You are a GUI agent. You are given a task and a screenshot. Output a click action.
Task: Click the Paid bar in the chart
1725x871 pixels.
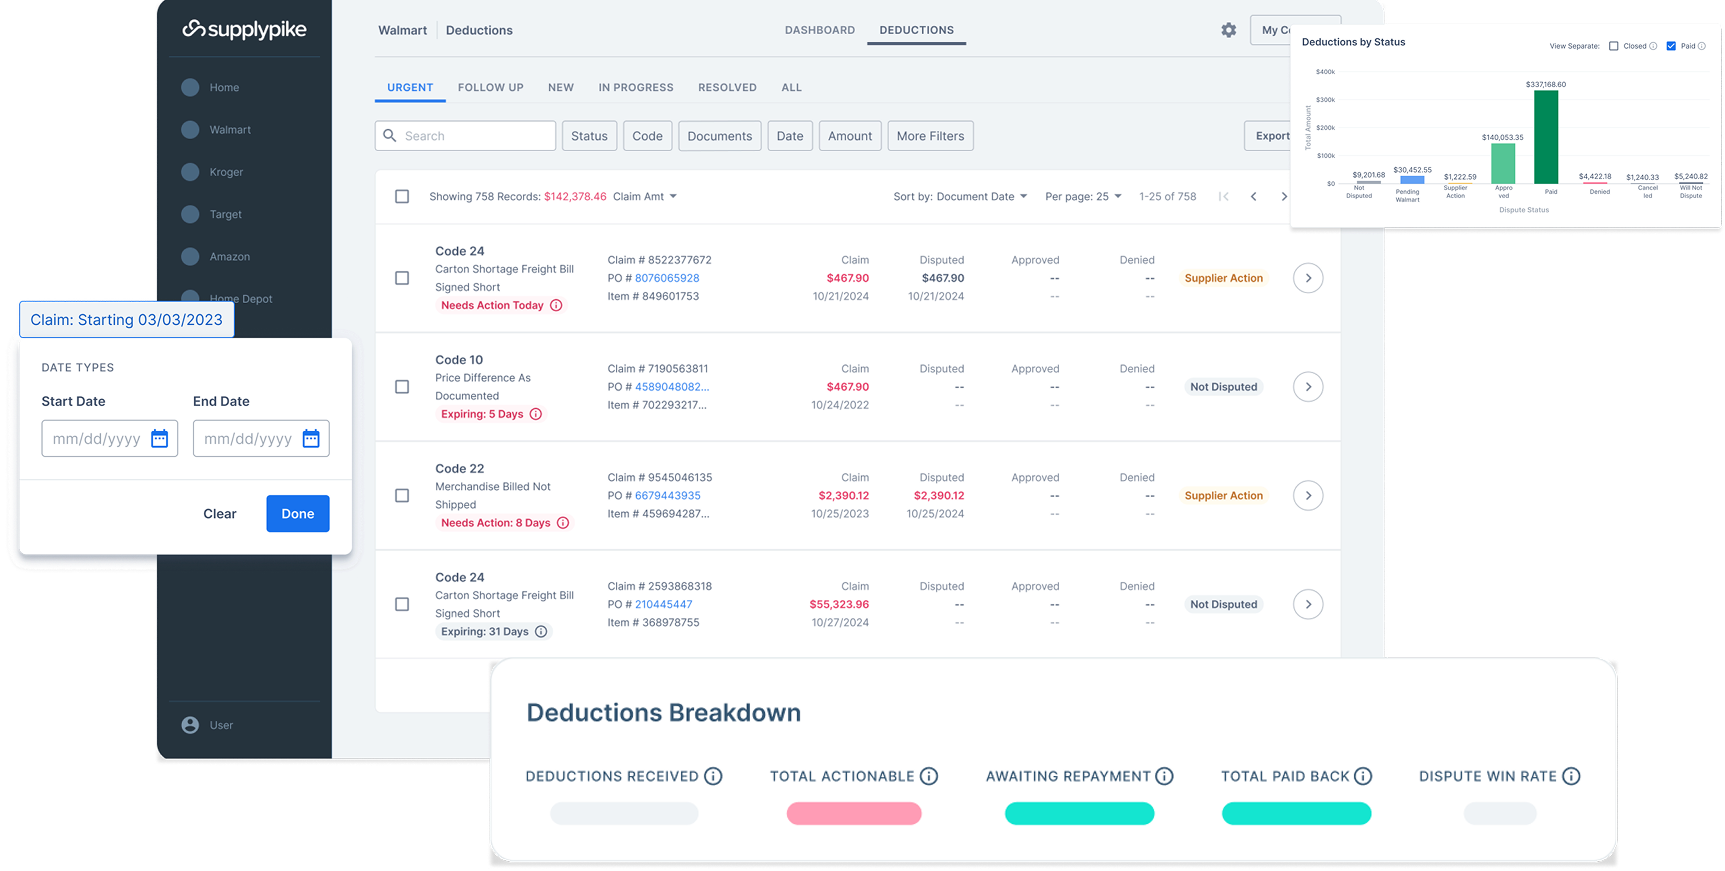[1546, 137]
